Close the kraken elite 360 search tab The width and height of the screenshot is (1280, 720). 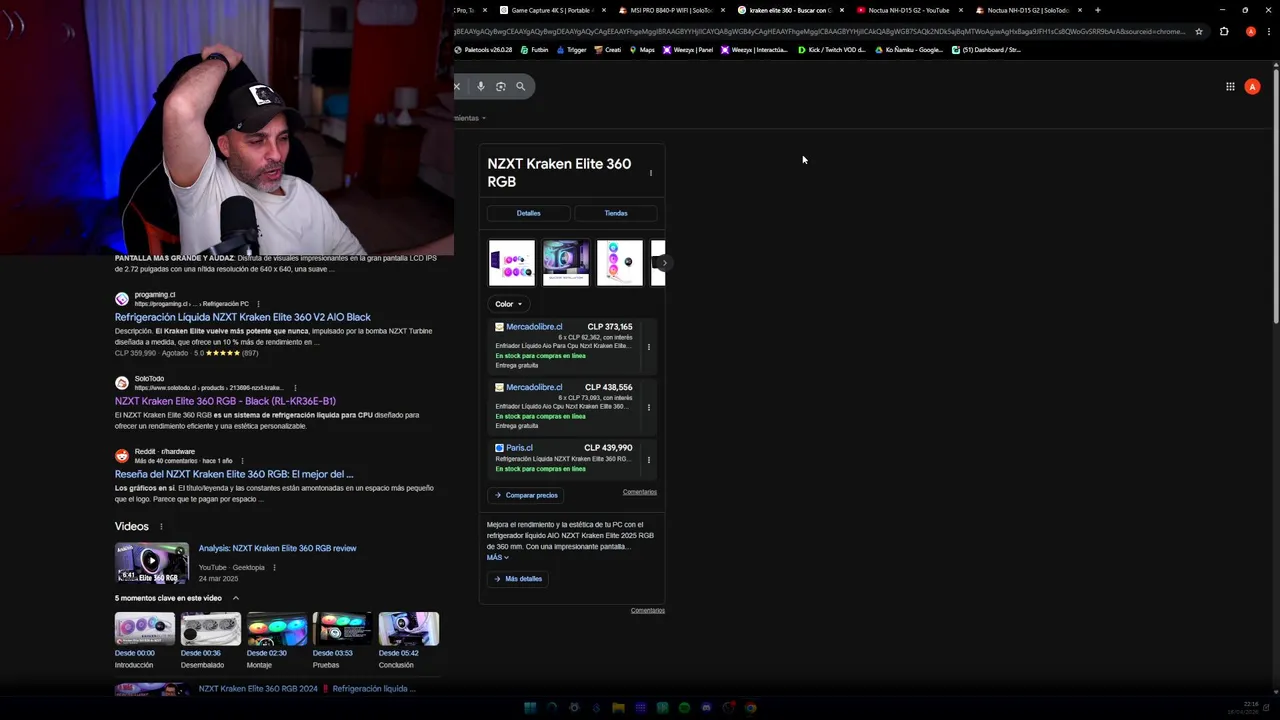pos(842,10)
